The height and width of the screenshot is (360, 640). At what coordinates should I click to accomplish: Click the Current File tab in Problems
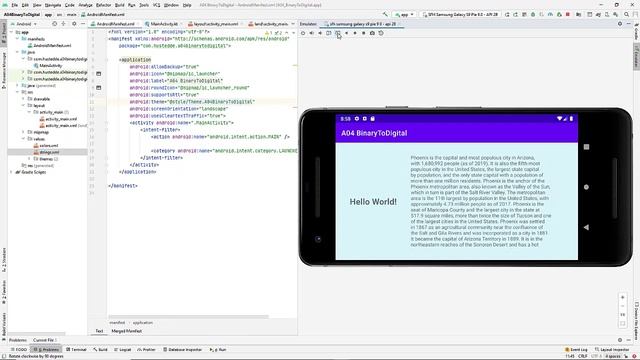tap(44, 340)
